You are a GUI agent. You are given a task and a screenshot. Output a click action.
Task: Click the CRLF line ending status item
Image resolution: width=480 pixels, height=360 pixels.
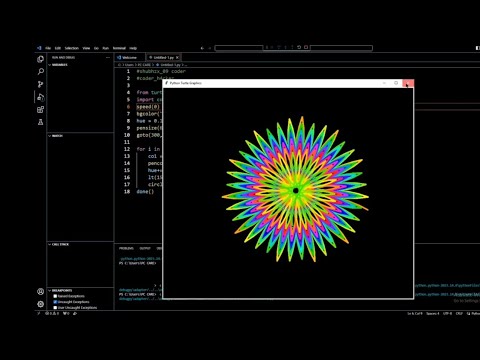[459, 313]
